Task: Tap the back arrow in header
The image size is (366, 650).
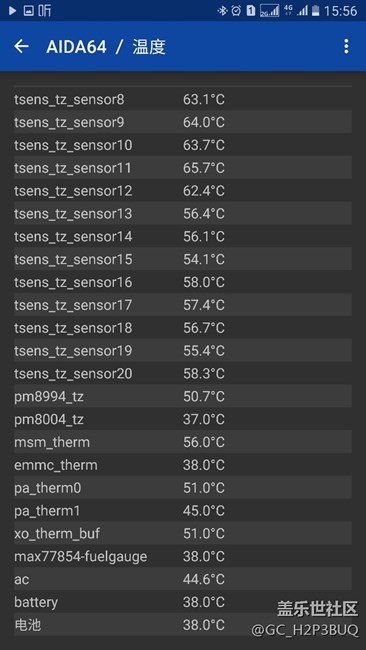Action: pyautogui.click(x=21, y=46)
